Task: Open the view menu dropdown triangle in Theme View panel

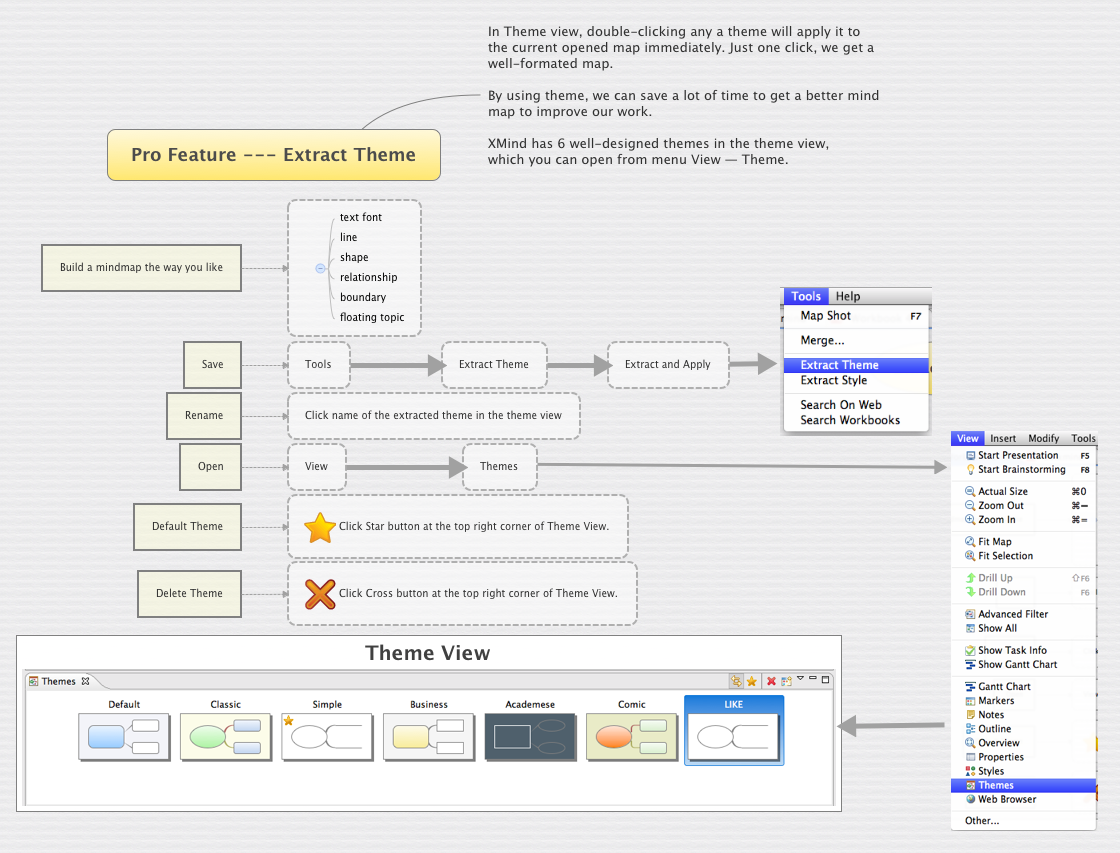Action: coord(800,679)
